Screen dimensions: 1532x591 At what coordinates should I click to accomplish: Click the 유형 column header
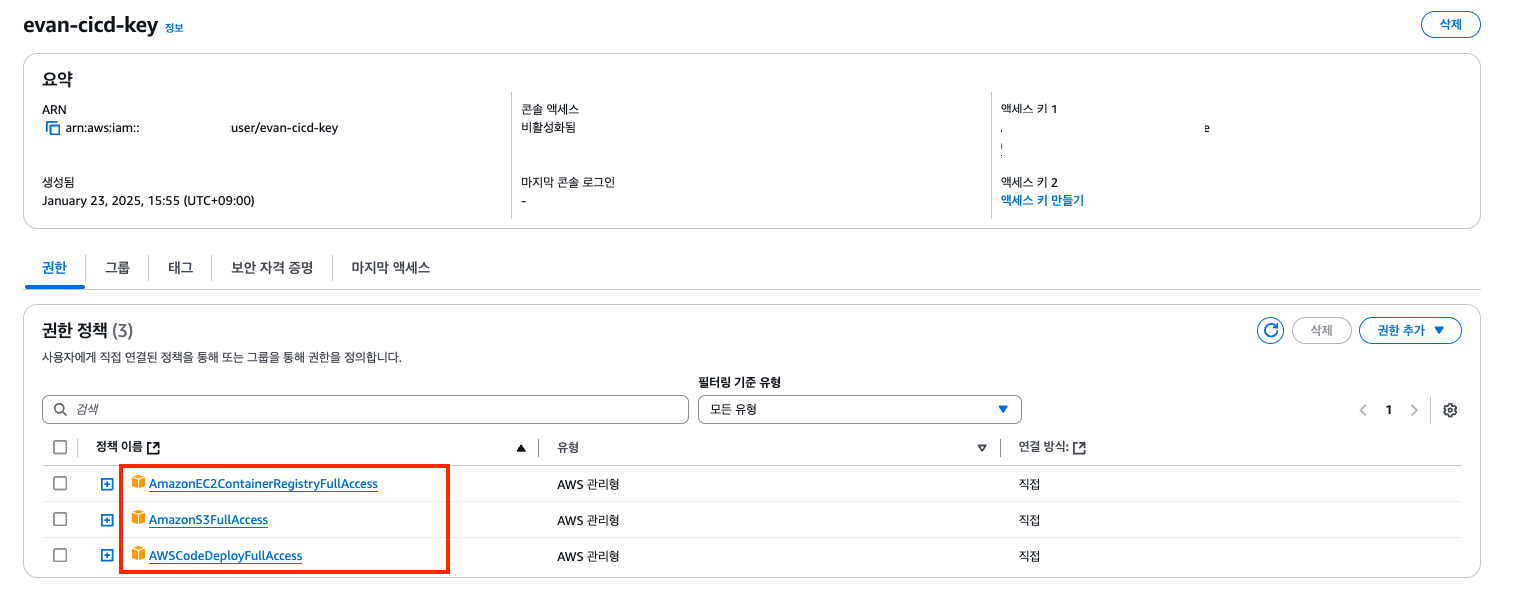click(x=568, y=447)
